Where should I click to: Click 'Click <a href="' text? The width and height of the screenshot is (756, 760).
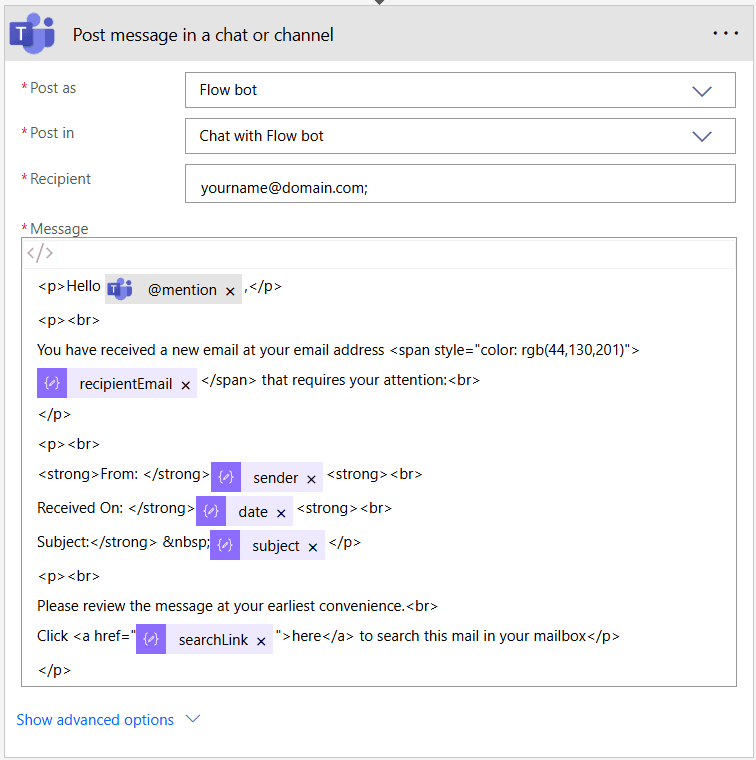pyautogui.click(x=86, y=636)
